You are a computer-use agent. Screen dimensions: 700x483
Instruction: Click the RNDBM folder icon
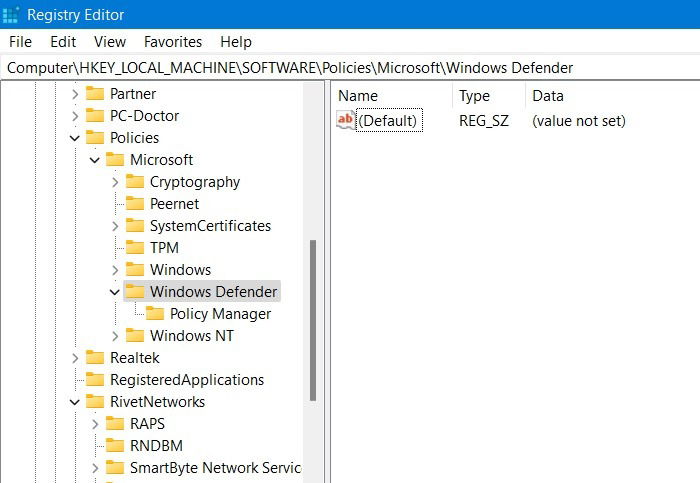(115, 445)
